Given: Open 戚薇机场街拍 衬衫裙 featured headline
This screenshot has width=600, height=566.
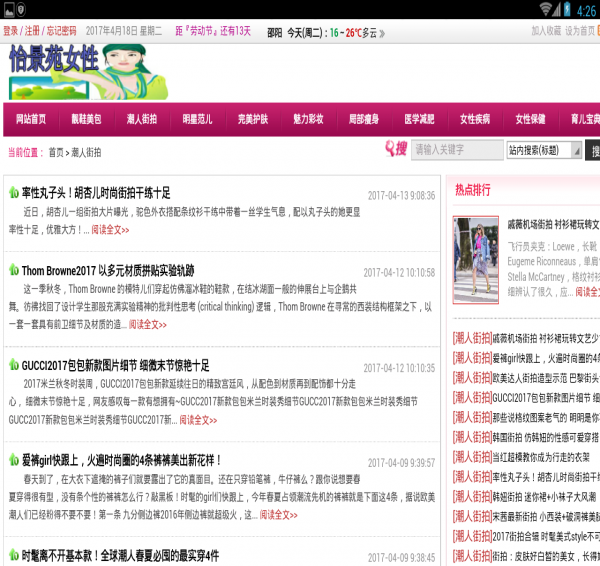Looking at the screenshot, I should pyautogui.click(x=553, y=225).
